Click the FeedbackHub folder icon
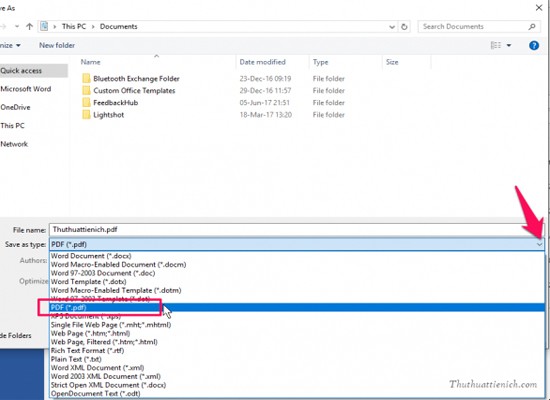The image size is (550, 400). tap(86, 102)
